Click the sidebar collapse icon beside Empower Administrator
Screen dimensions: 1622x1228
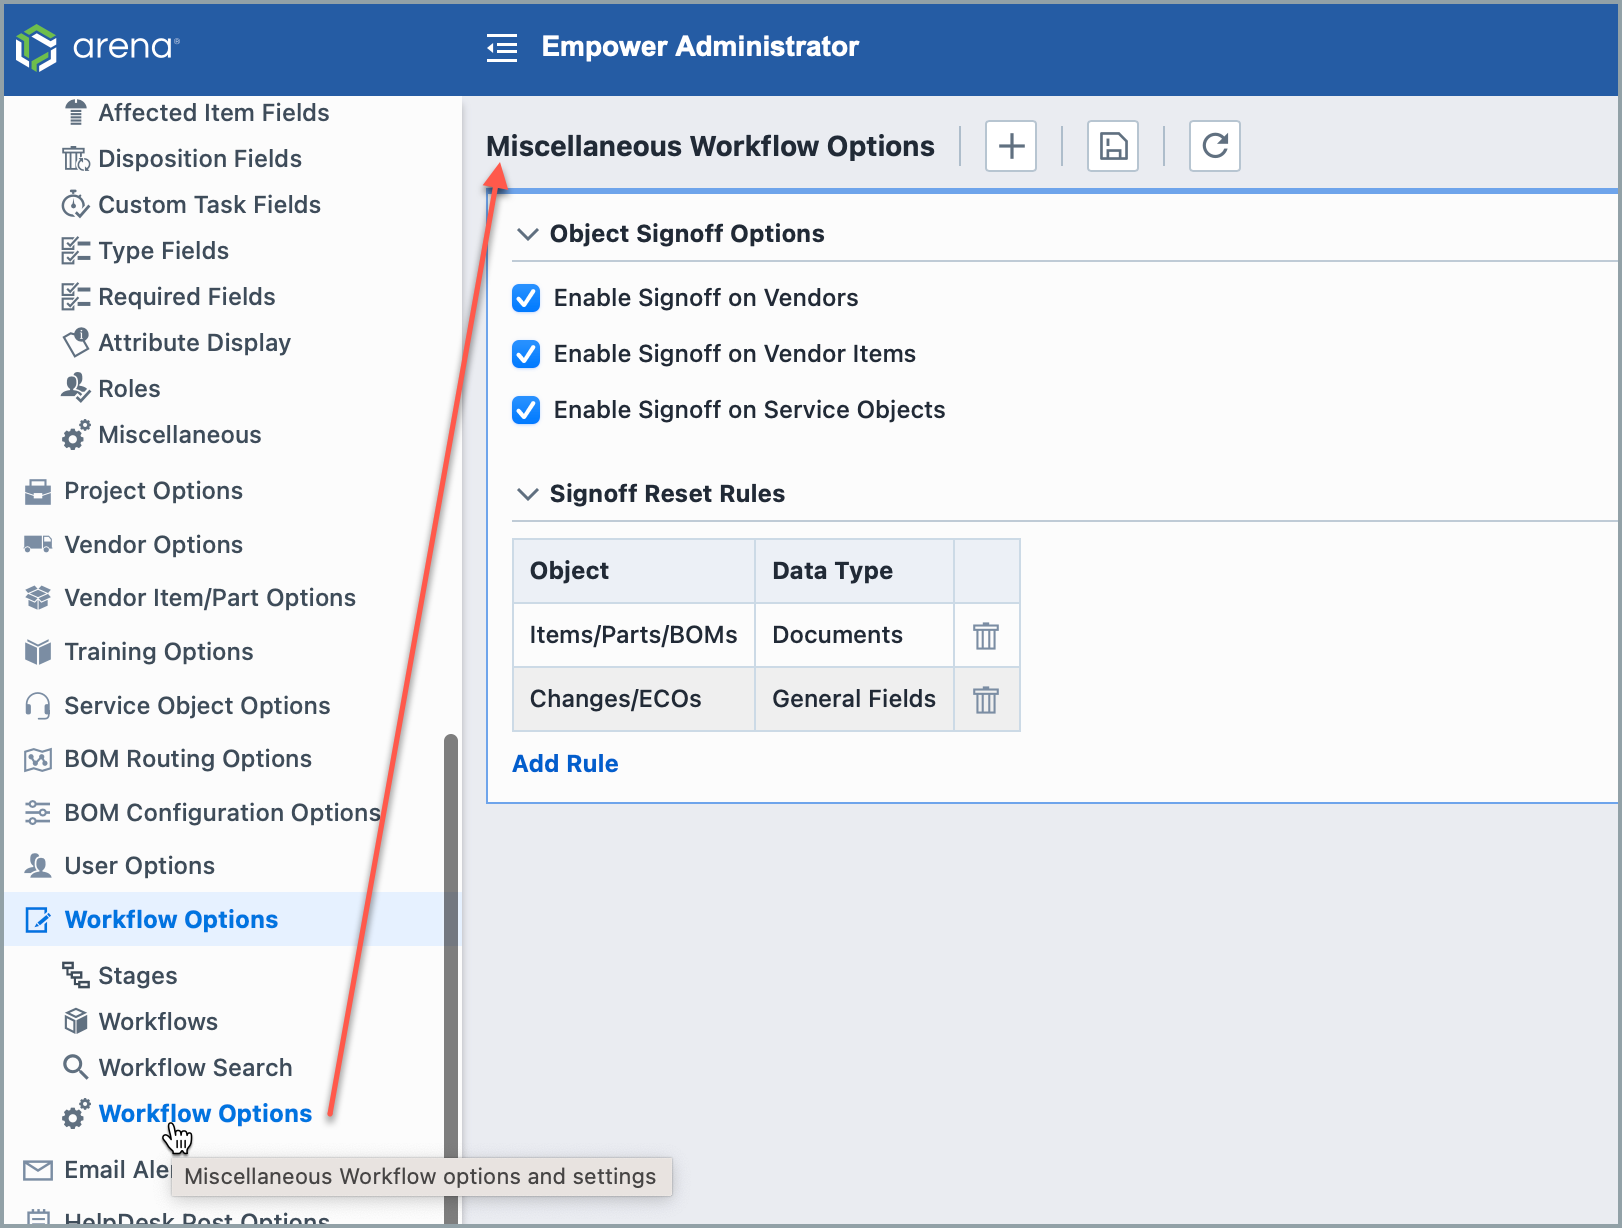502,46
